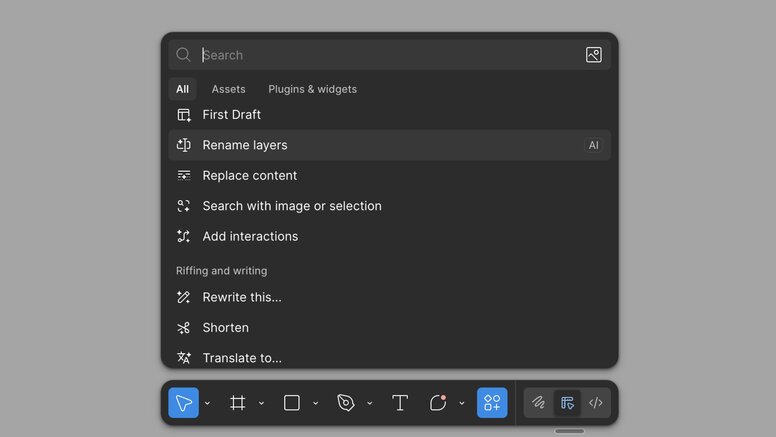Toggle the Actions button in toolbar

tap(492, 403)
